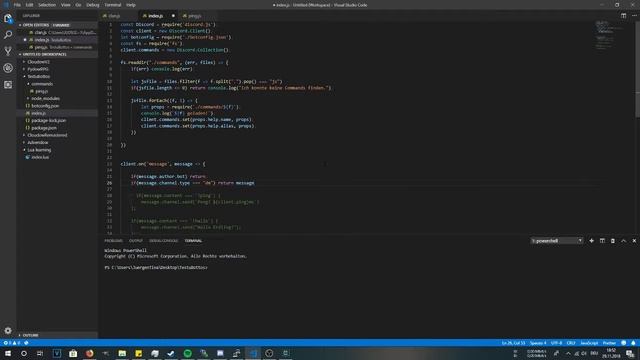Switch to the Output panel tab
Viewport: 640px width, 360px height.
136,241
